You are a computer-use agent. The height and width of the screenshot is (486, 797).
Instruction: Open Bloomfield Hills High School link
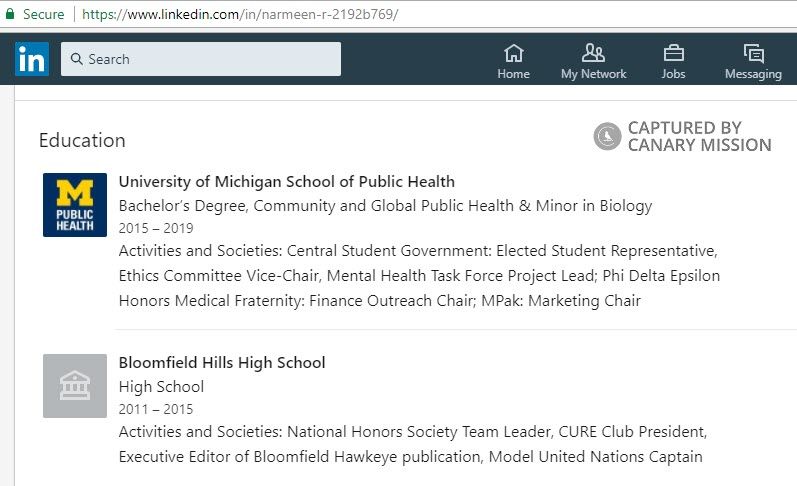pos(222,363)
